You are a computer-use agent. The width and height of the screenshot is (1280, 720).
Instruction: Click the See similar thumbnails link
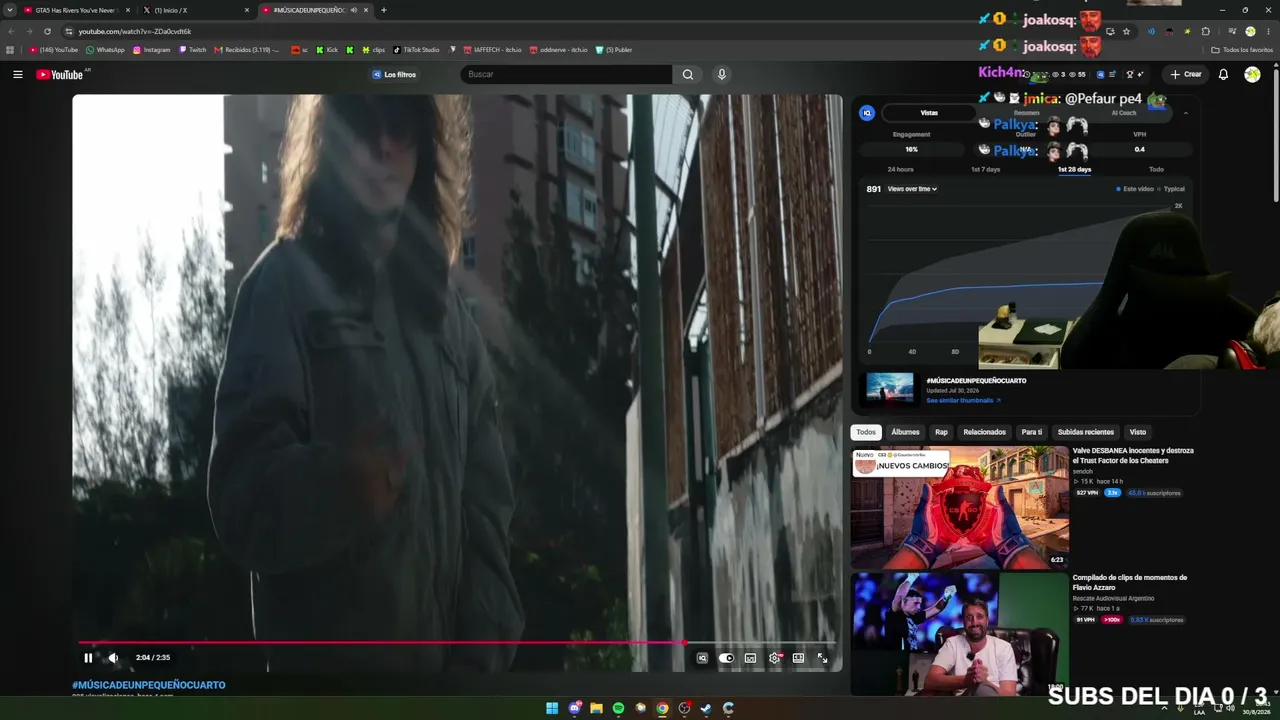click(x=963, y=400)
